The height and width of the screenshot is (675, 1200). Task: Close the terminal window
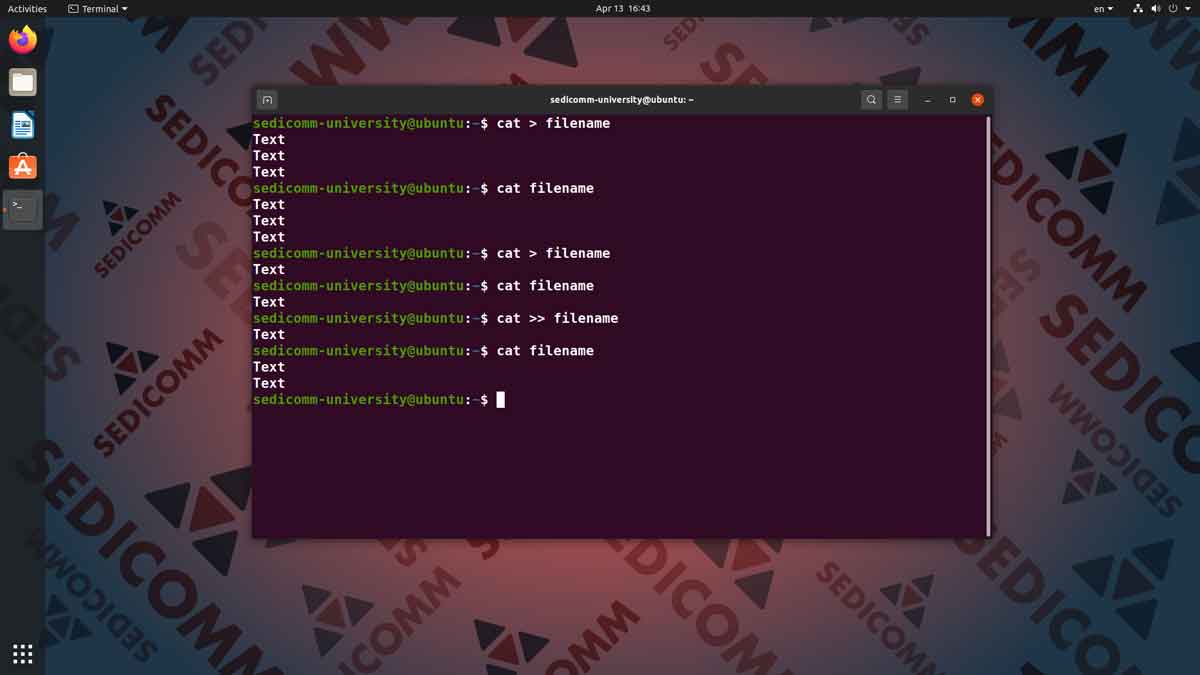coord(977,100)
